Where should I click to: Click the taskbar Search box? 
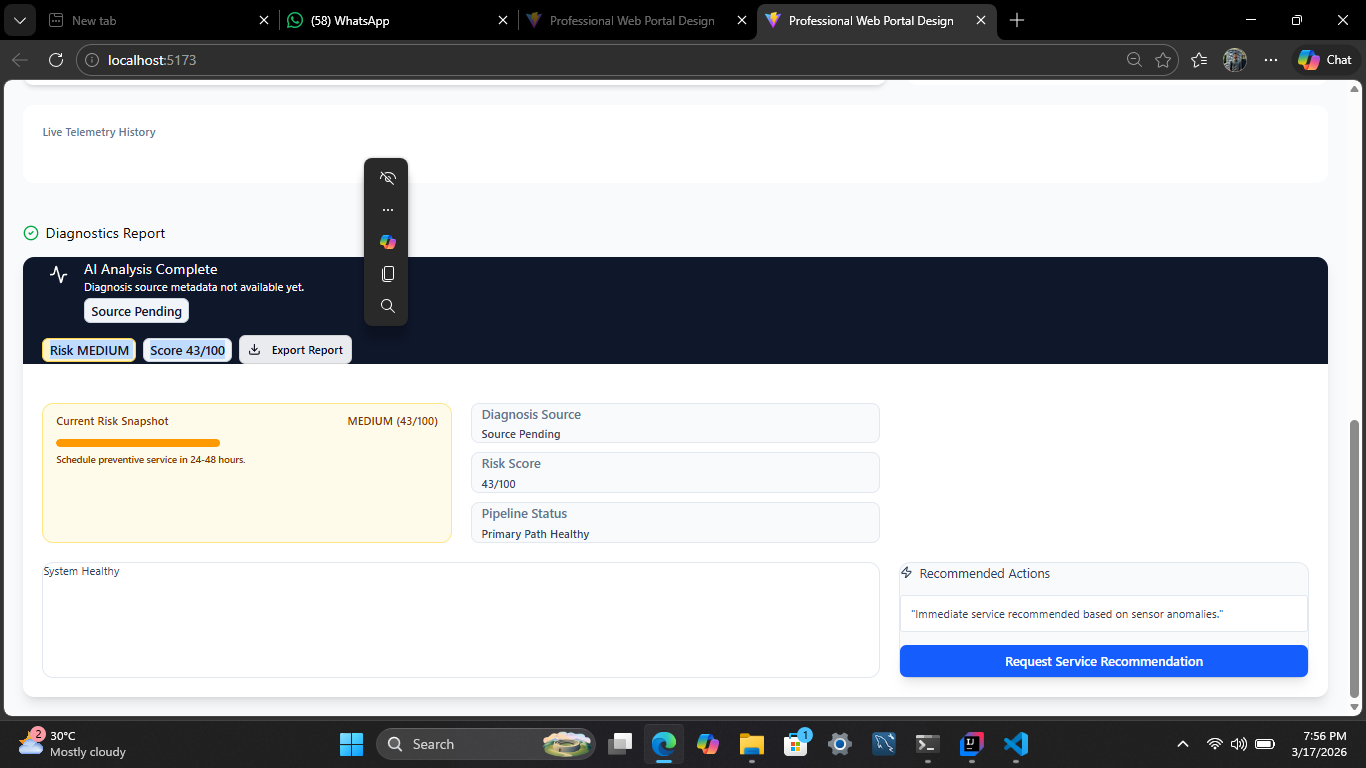point(486,744)
